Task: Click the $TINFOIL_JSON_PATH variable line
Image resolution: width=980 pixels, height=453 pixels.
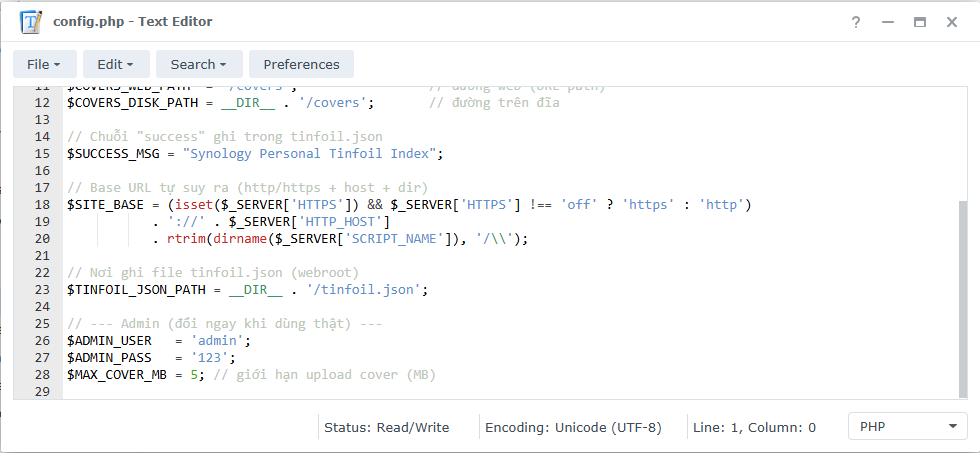Action: coord(140,290)
